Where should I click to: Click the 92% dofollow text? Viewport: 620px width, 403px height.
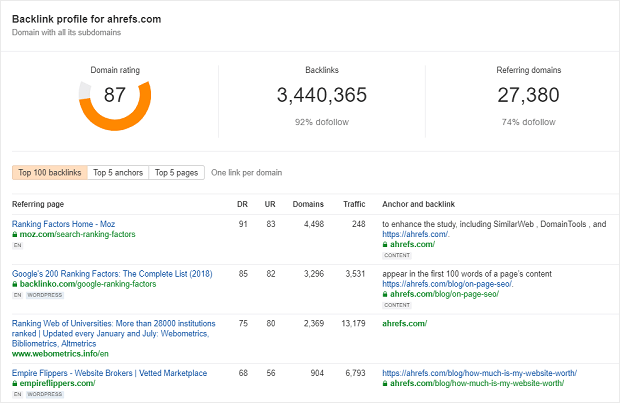point(322,122)
